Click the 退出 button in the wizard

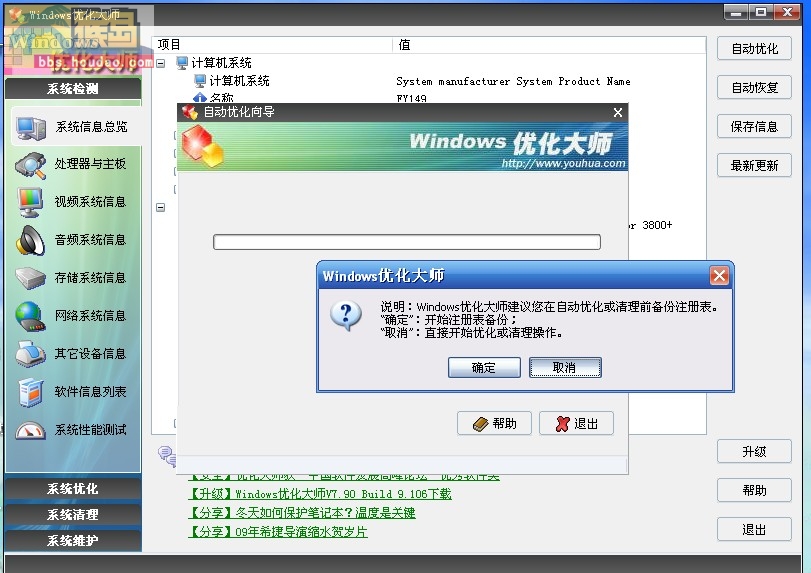[576, 424]
